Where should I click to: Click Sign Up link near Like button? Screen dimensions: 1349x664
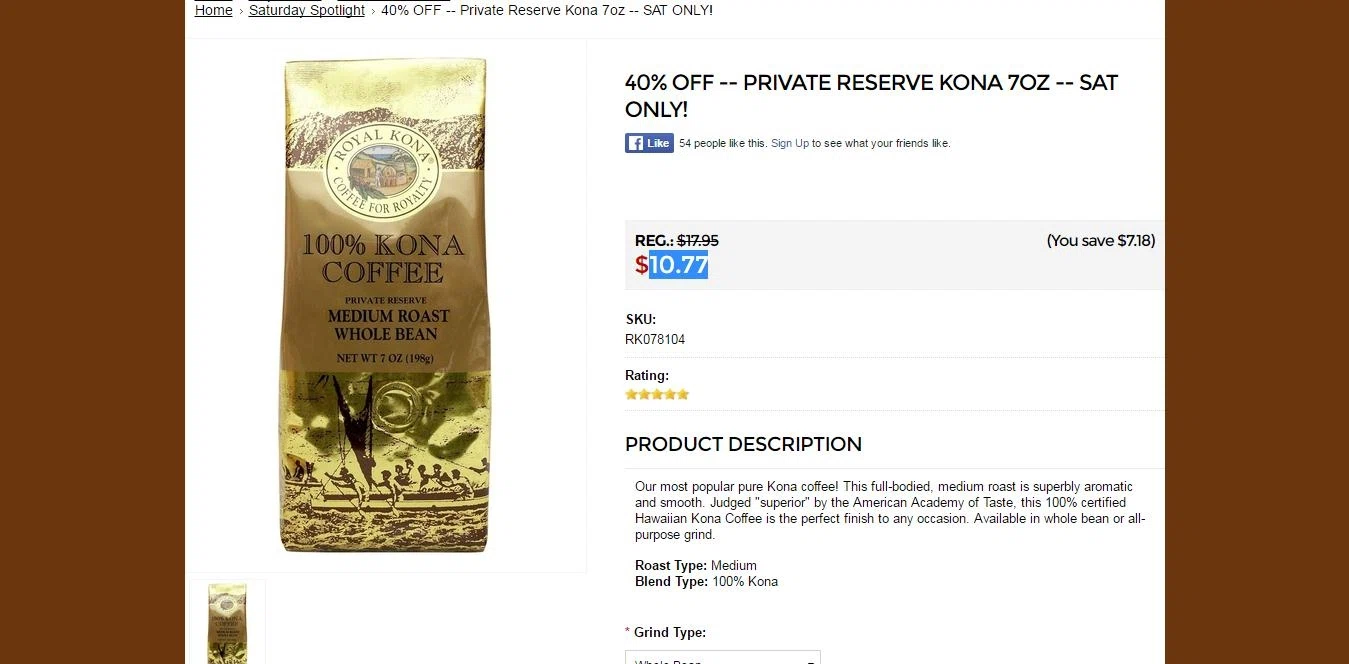790,143
